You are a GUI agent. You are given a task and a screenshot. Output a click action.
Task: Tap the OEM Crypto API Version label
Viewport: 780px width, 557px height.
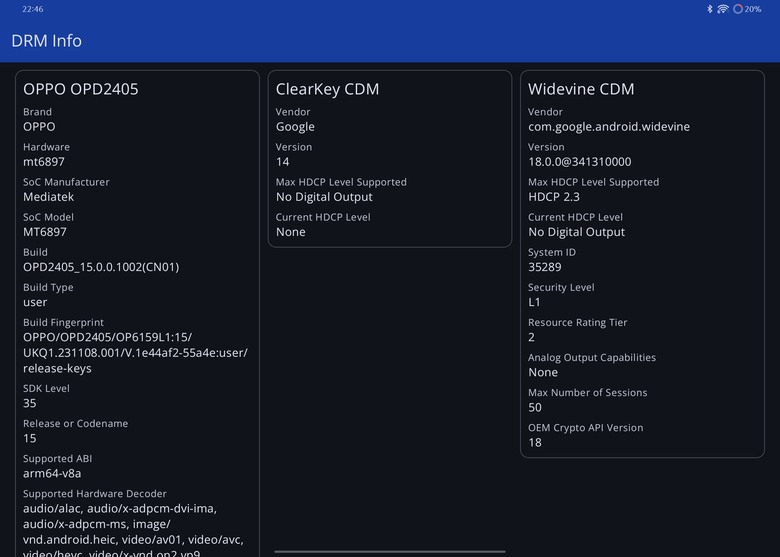tap(585, 428)
